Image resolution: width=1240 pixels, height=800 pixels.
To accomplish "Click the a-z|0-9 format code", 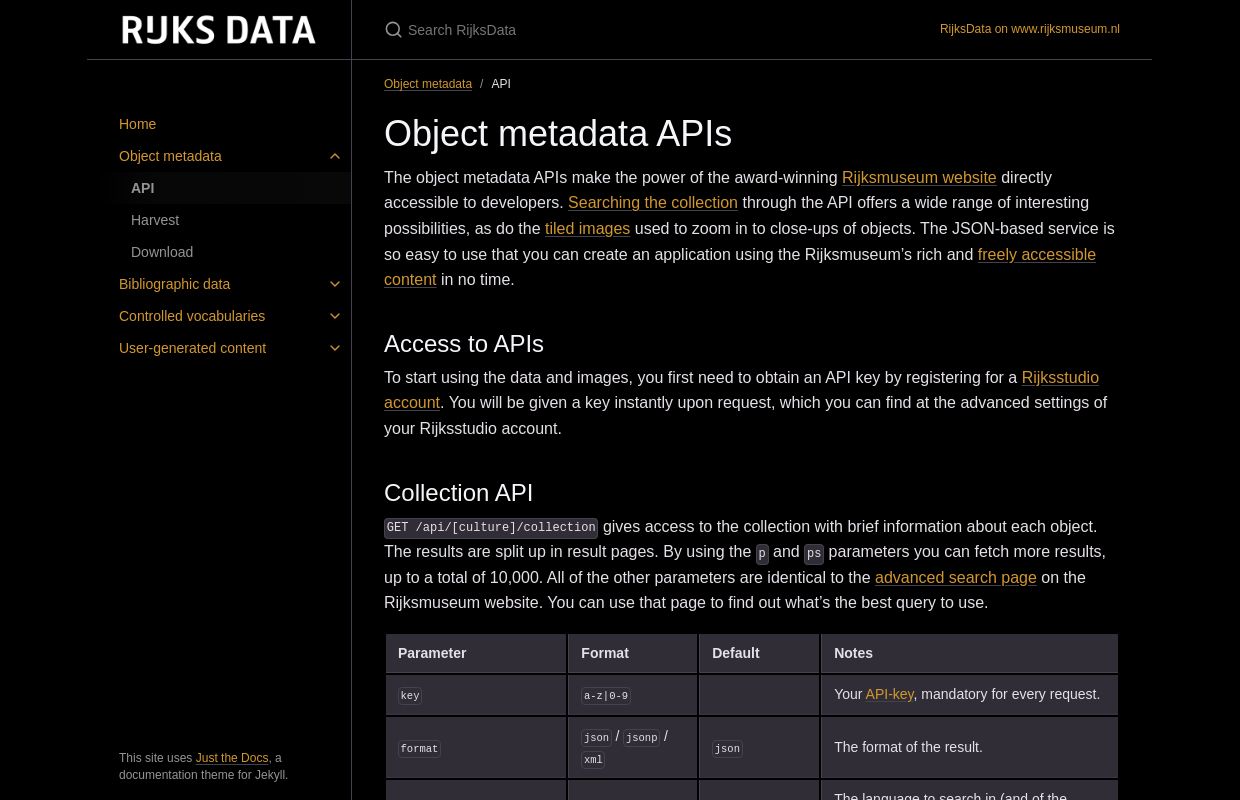I will click(606, 696).
